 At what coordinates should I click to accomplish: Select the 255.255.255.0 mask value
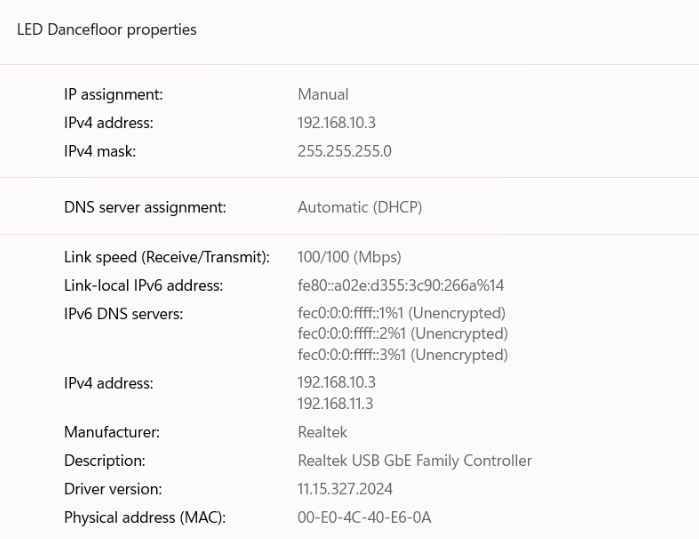[x=343, y=151]
